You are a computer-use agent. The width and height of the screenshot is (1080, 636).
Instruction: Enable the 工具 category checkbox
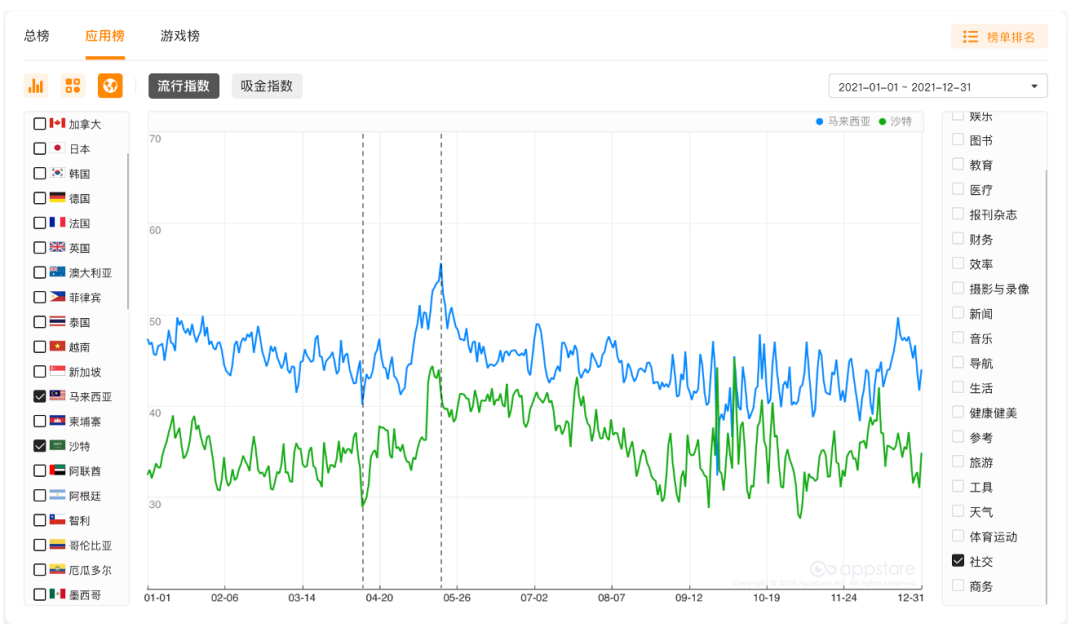pos(958,487)
